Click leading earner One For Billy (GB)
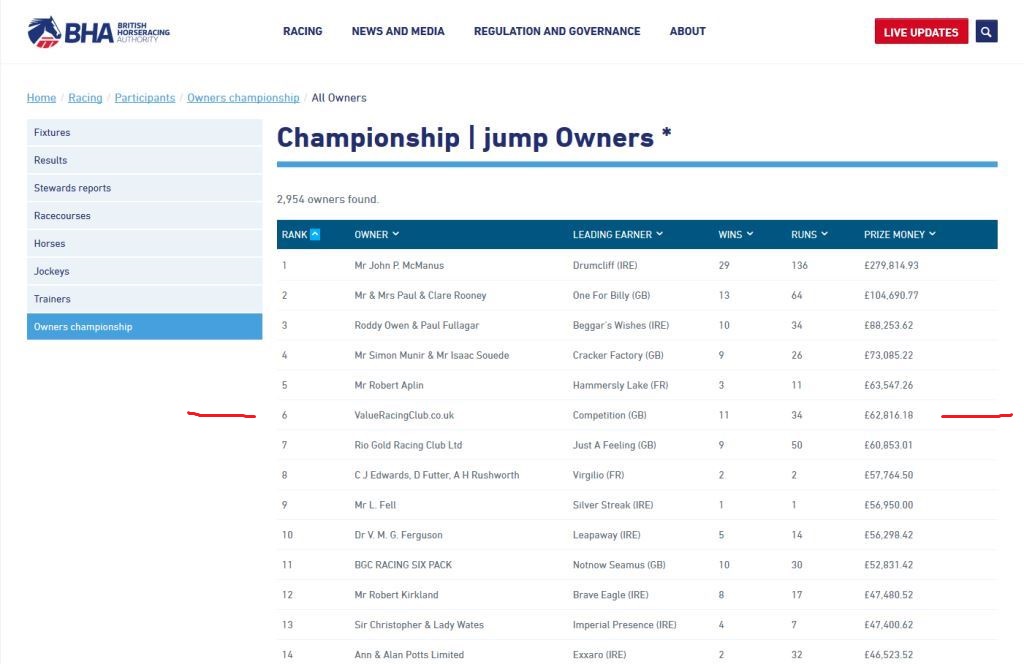The width and height of the screenshot is (1024, 664). tap(611, 296)
